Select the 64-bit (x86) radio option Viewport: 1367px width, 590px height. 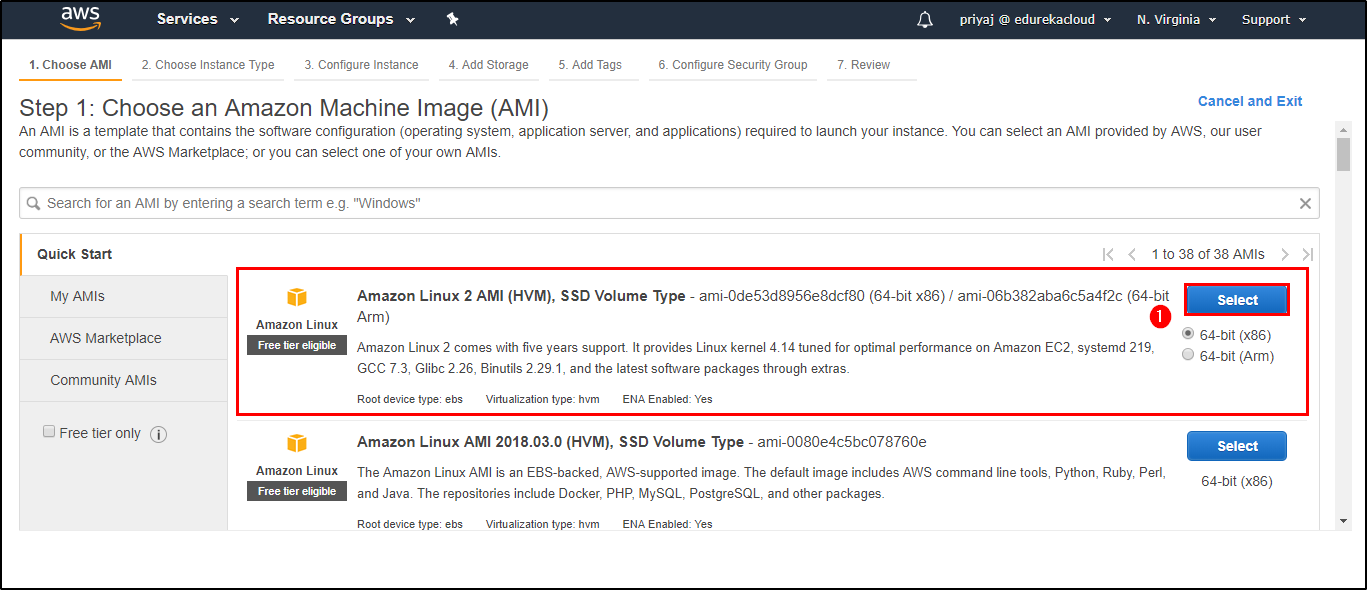(x=1188, y=334)
